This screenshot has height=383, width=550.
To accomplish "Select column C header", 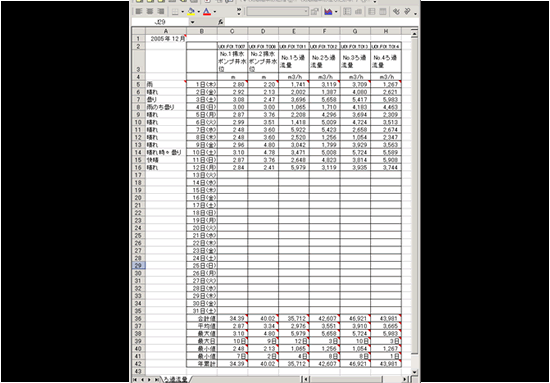I will tap(233, 31).
